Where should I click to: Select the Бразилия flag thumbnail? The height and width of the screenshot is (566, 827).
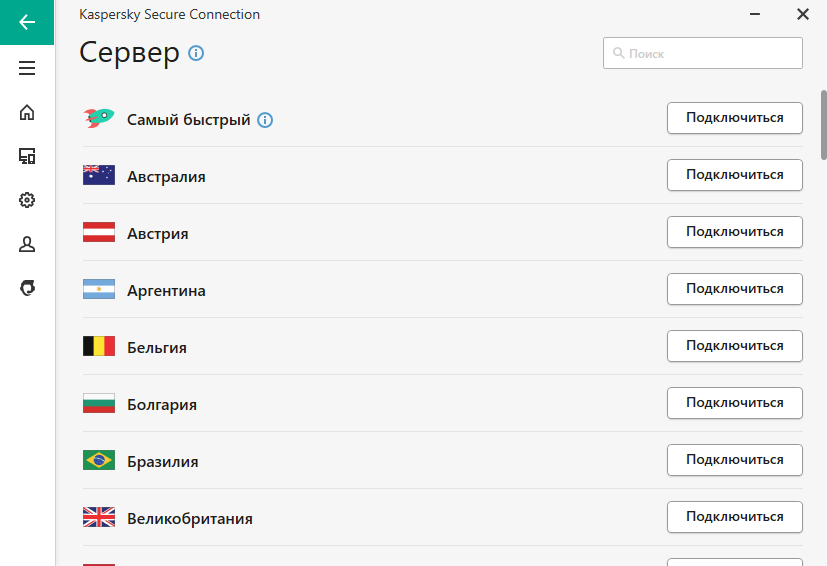pos(99,460)
